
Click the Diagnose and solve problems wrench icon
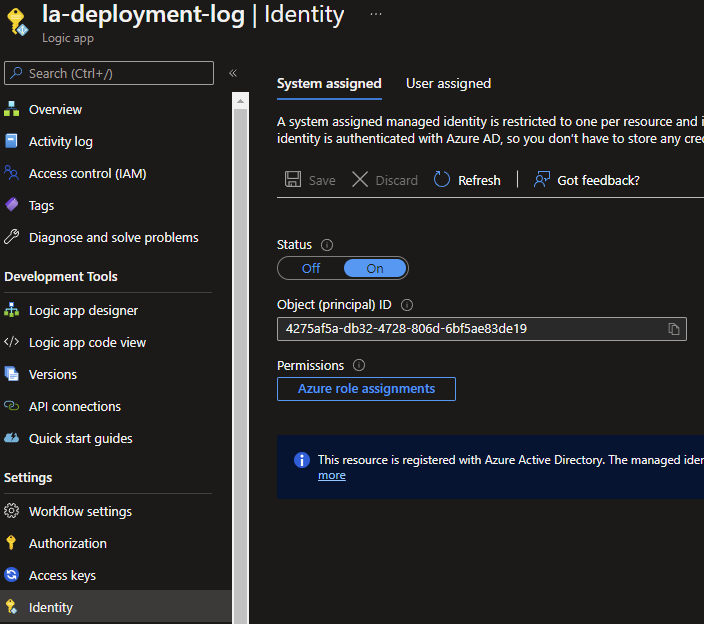click(x=11, y=237)
